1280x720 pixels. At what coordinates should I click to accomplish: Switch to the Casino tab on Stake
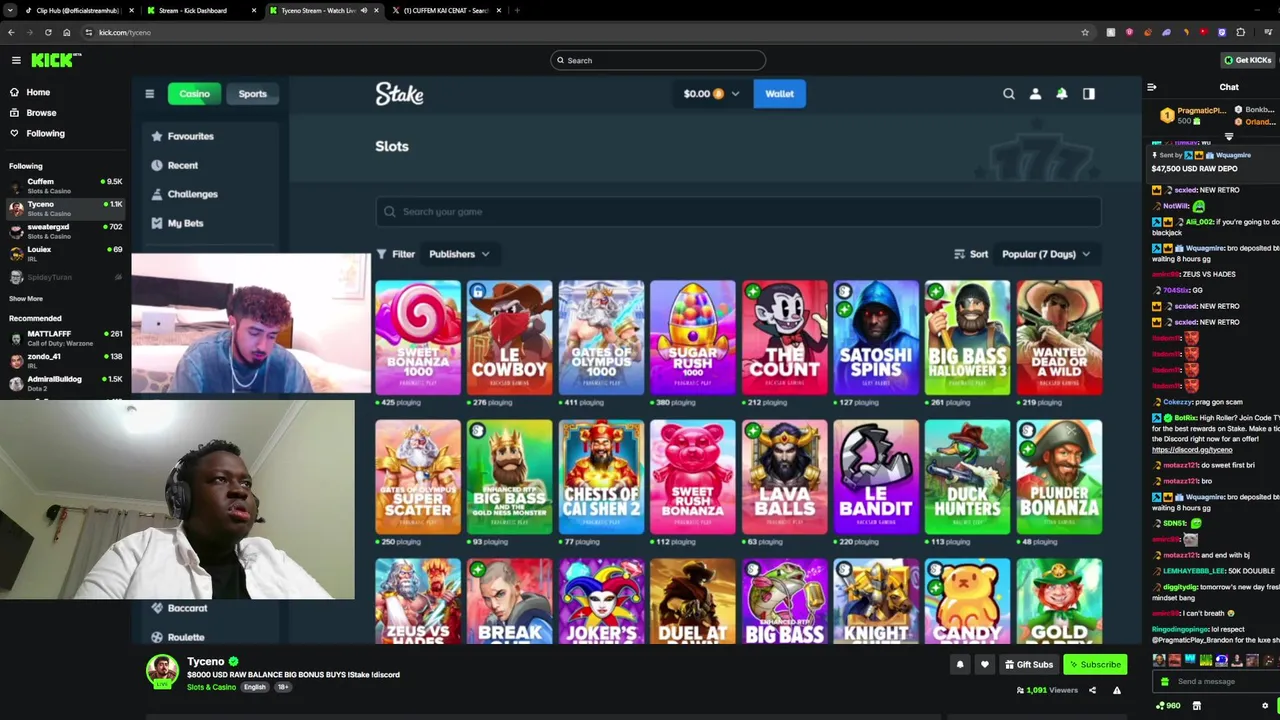(194, 94)
